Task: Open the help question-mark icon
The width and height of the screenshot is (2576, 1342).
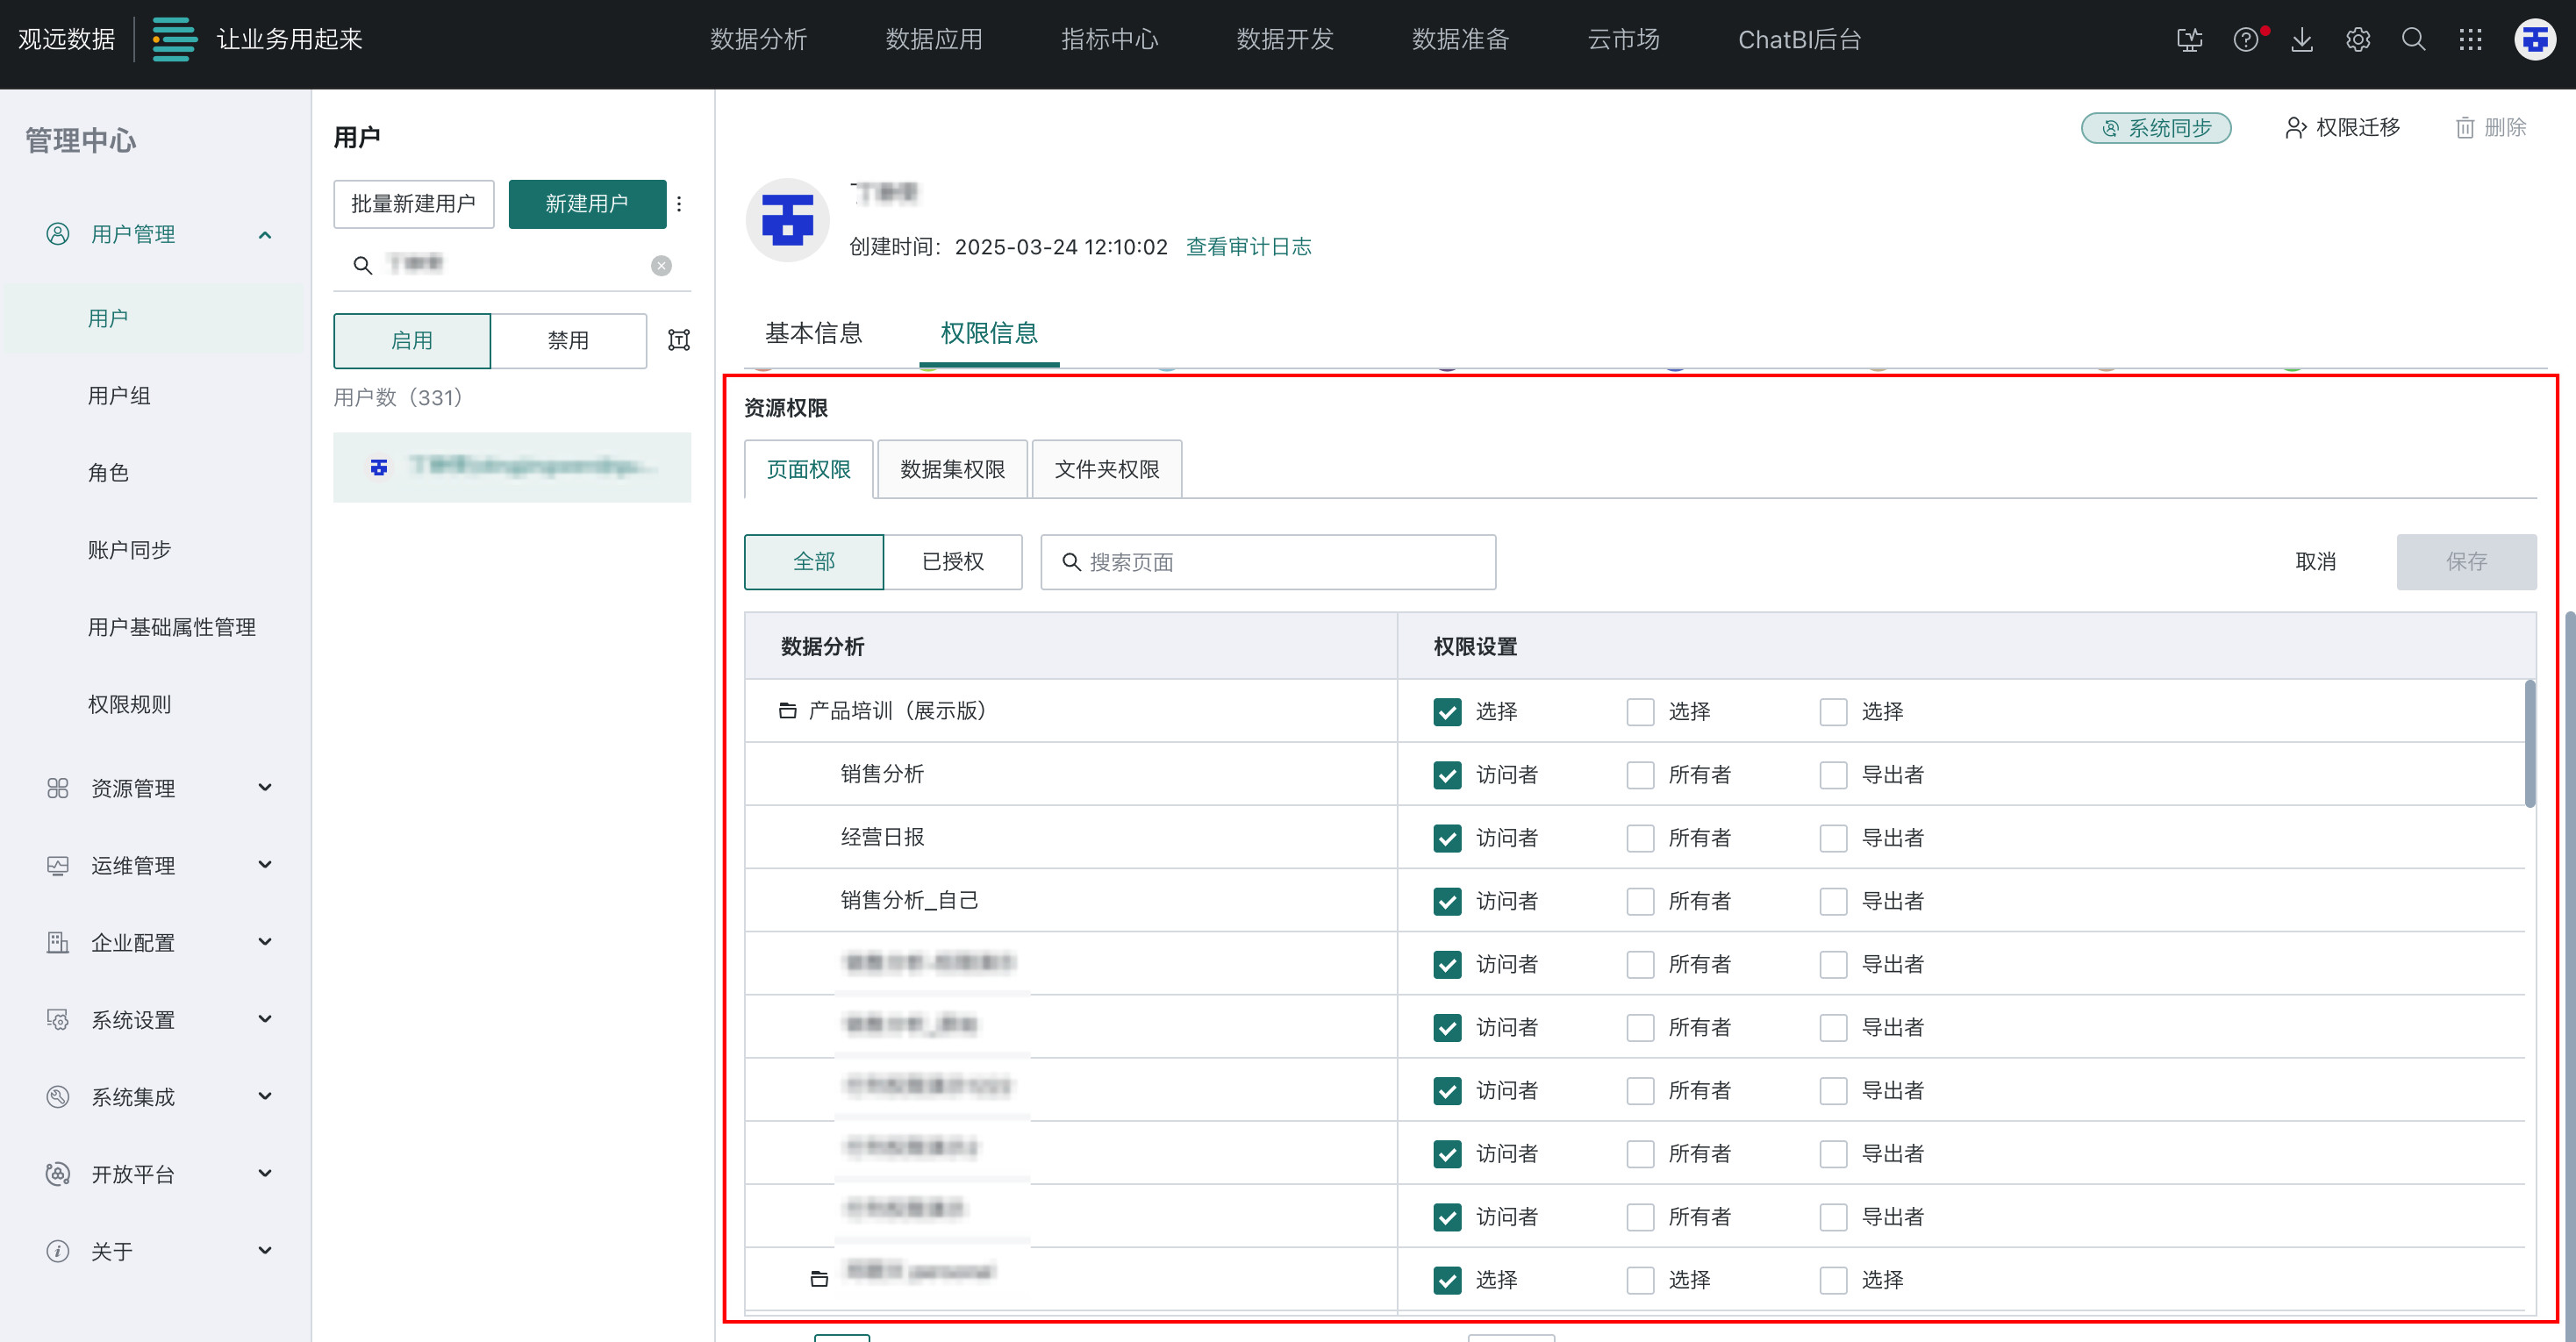Action: pos(2245,40)
